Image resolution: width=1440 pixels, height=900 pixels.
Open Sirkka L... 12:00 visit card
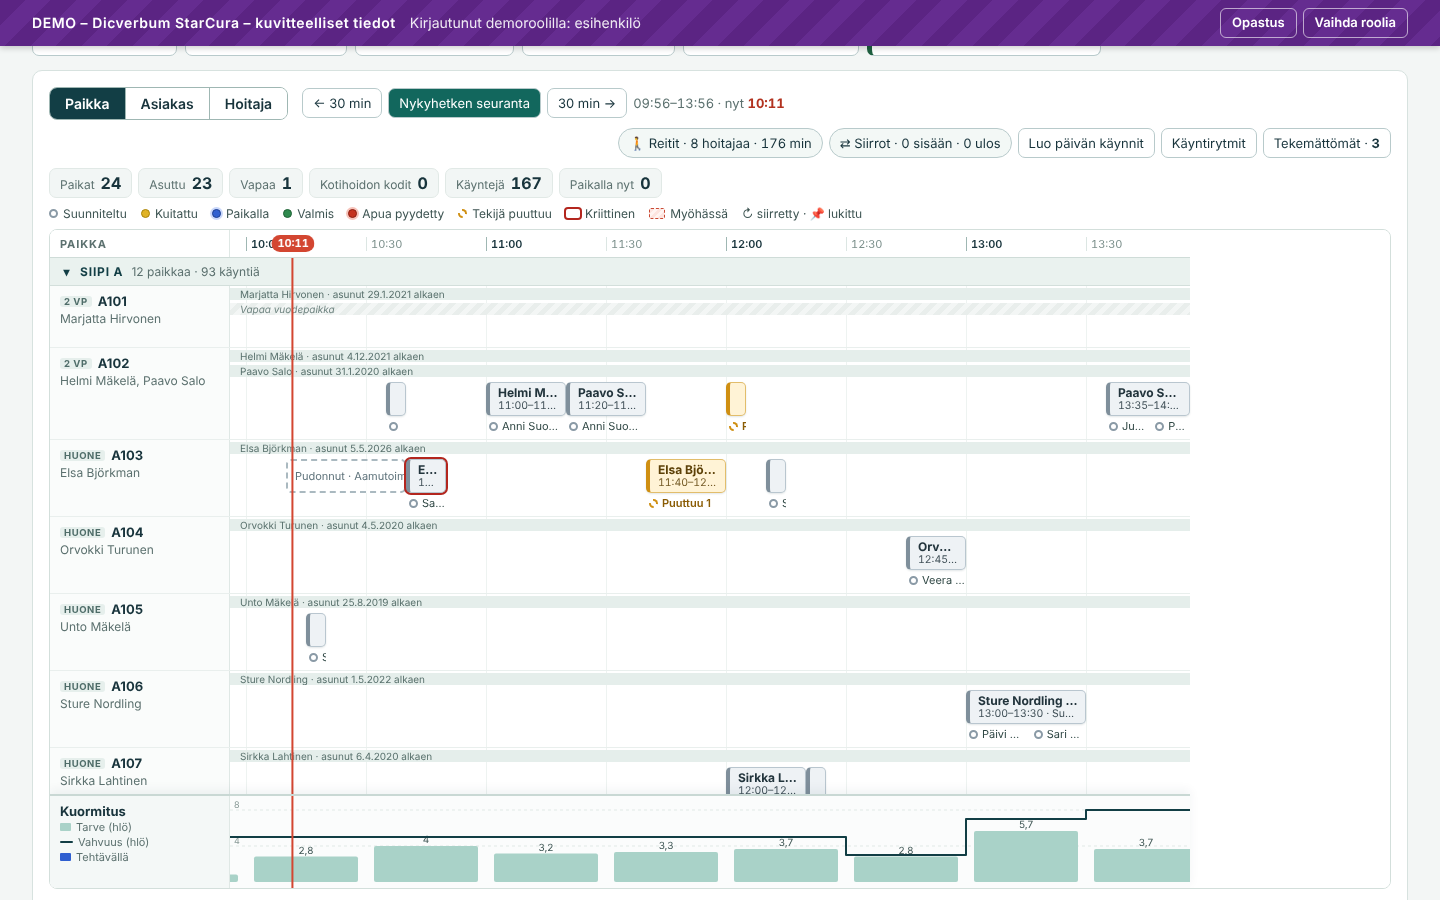point(766,782)
